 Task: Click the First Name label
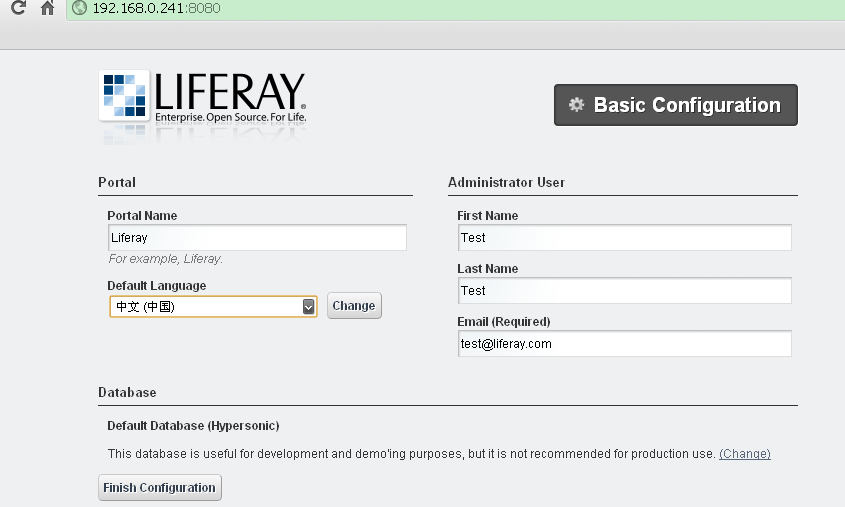point(487,216)
